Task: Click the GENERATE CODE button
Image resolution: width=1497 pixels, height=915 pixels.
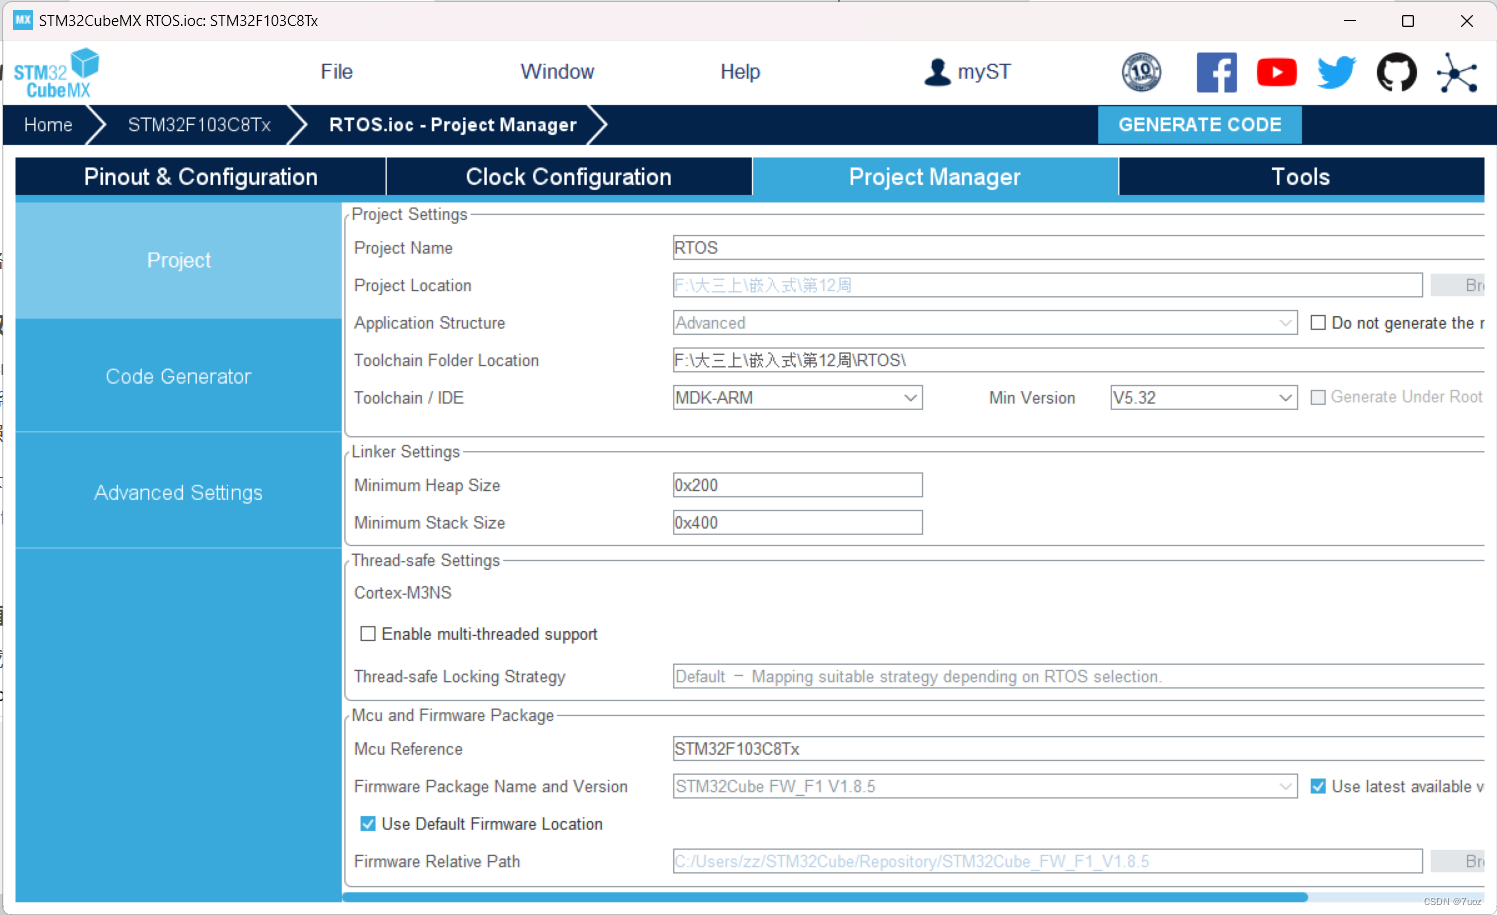Action: (1200, 125)
